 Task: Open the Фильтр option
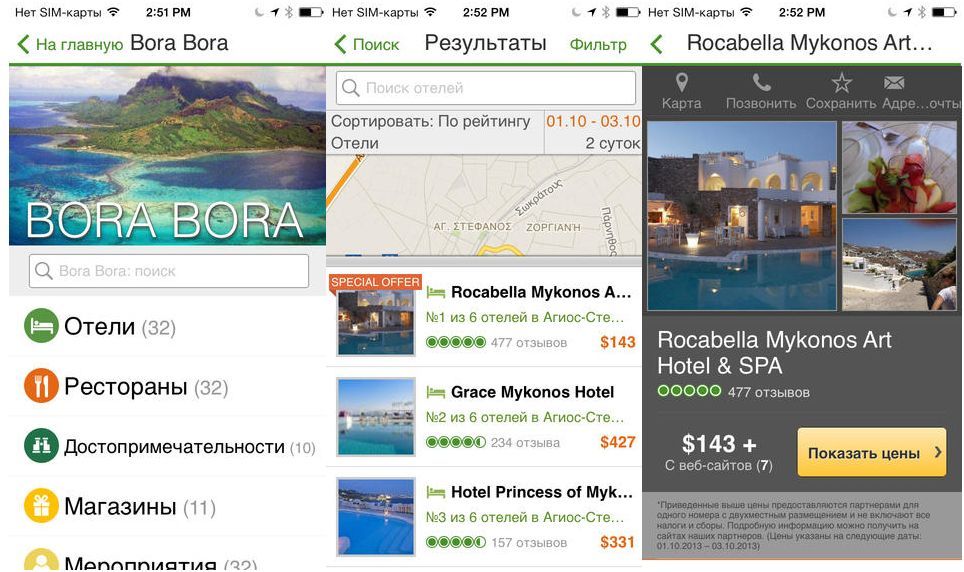(x=598, y=44)
